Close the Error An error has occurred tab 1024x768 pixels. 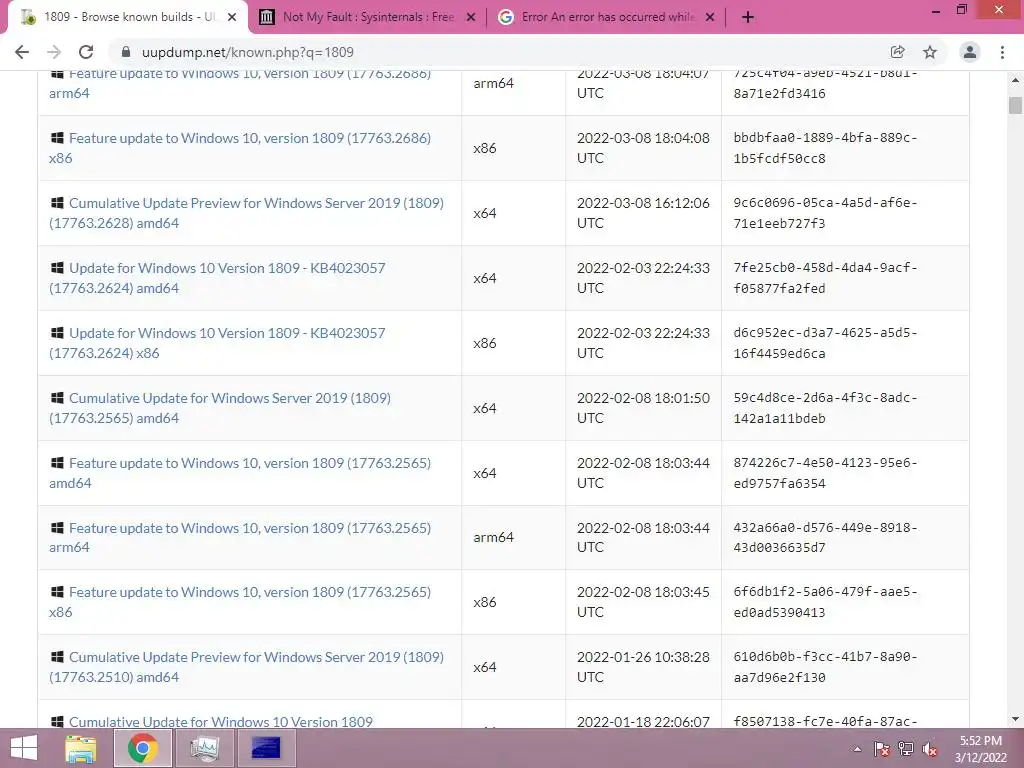coord(711,17)
